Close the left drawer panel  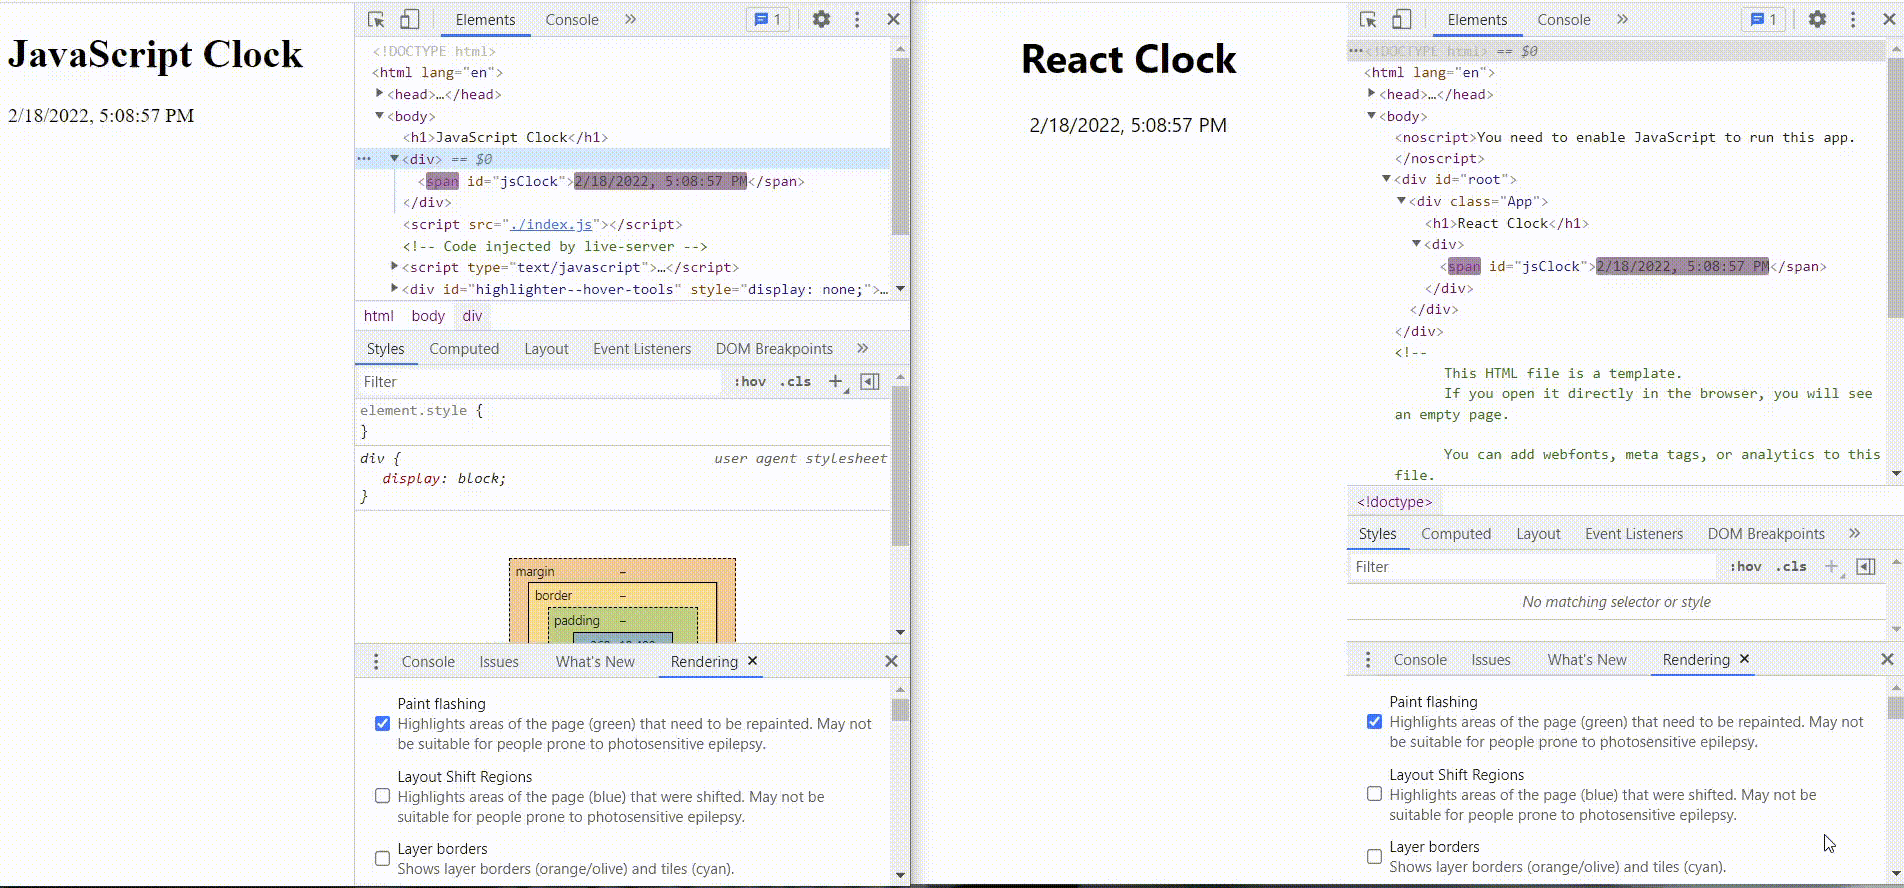coord(891,661)
